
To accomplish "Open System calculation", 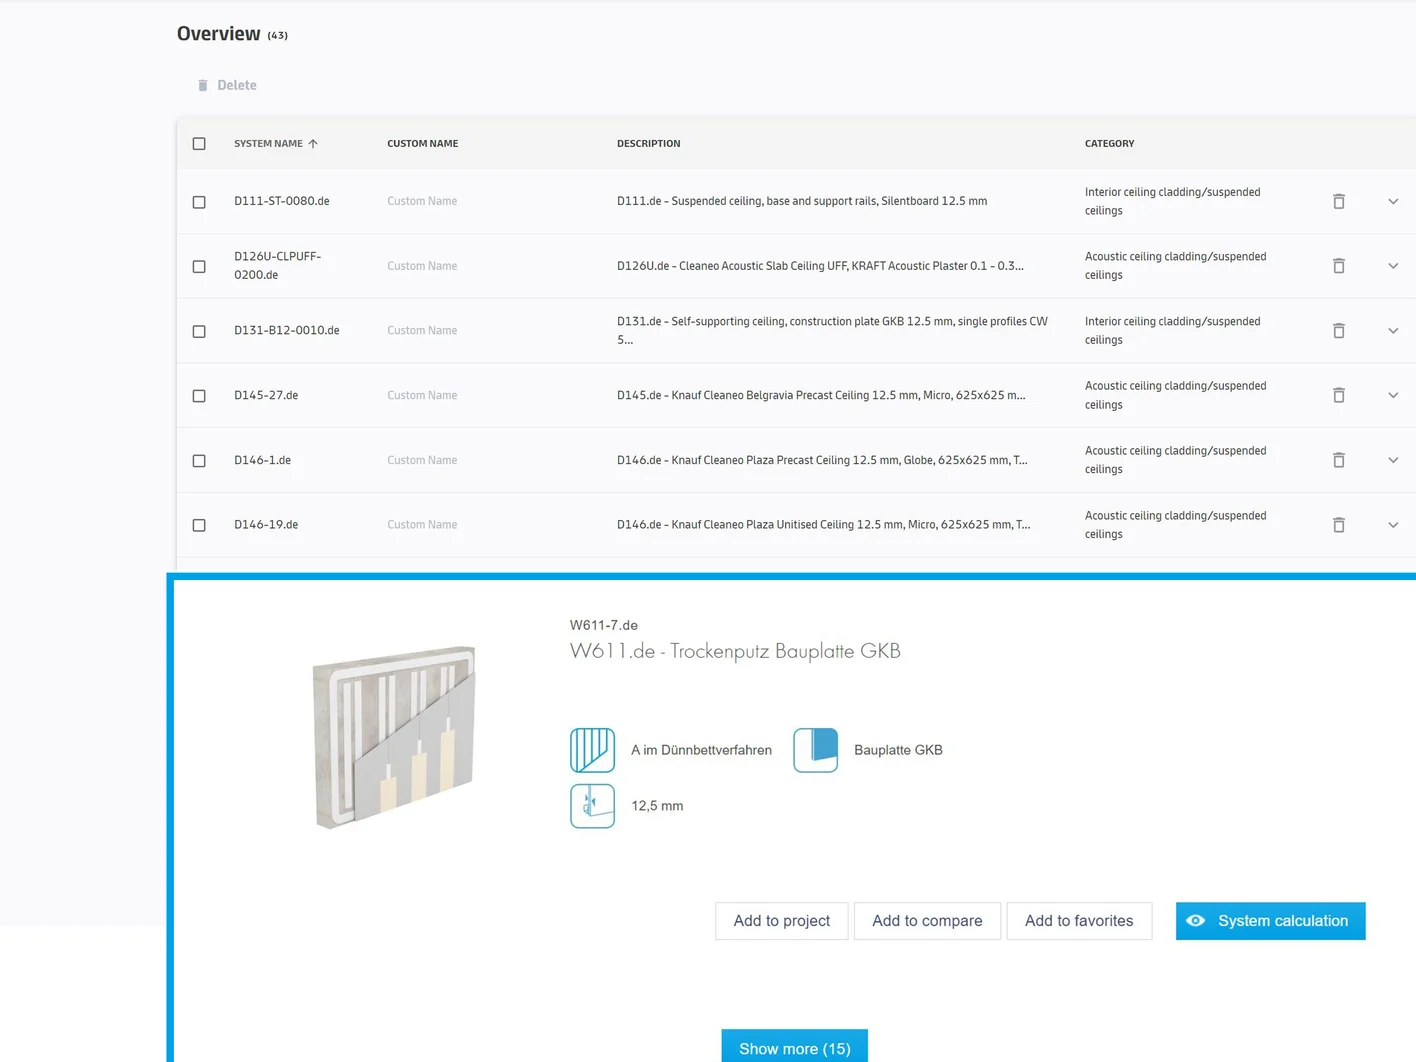I will [x=1270, y=921].
